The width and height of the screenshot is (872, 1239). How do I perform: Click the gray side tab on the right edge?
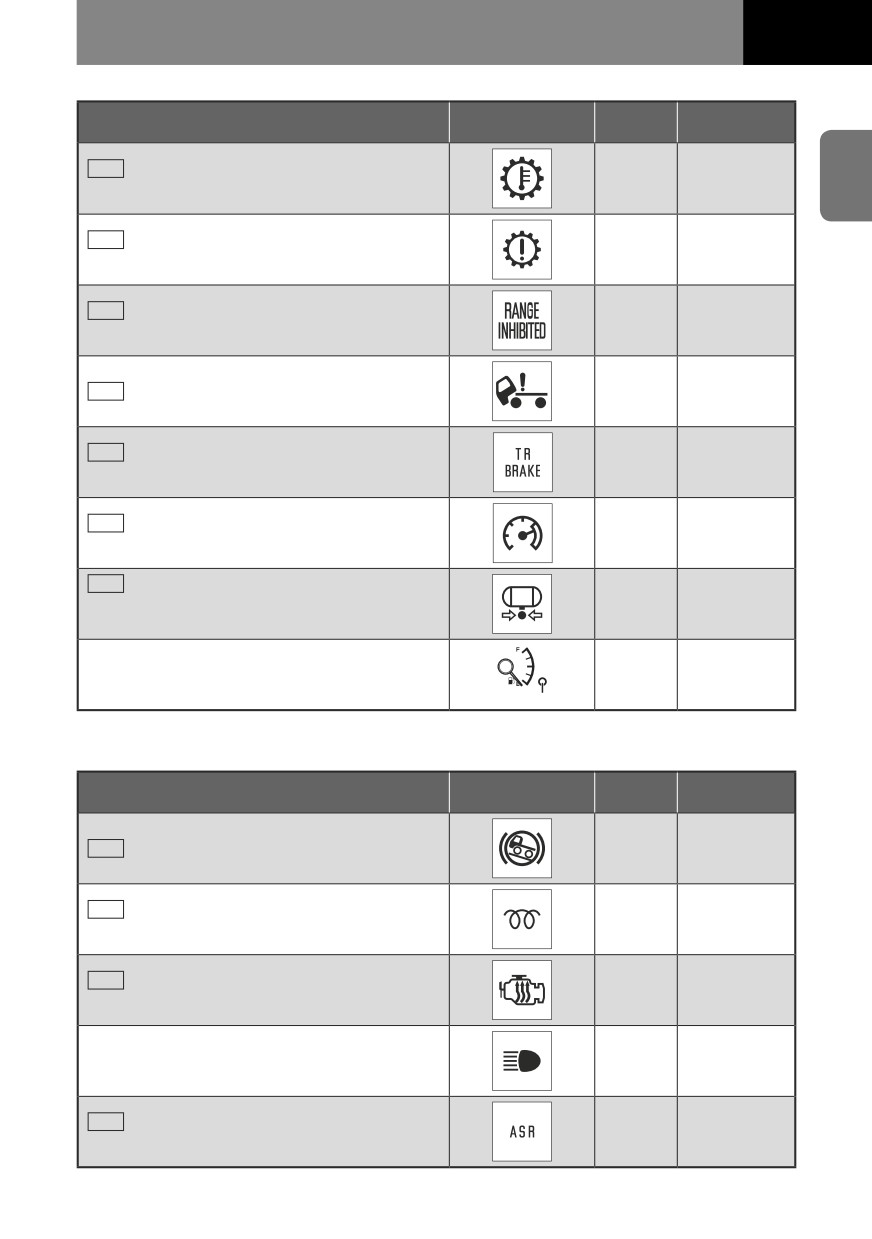pyautogui.click(x=846, y=174)
